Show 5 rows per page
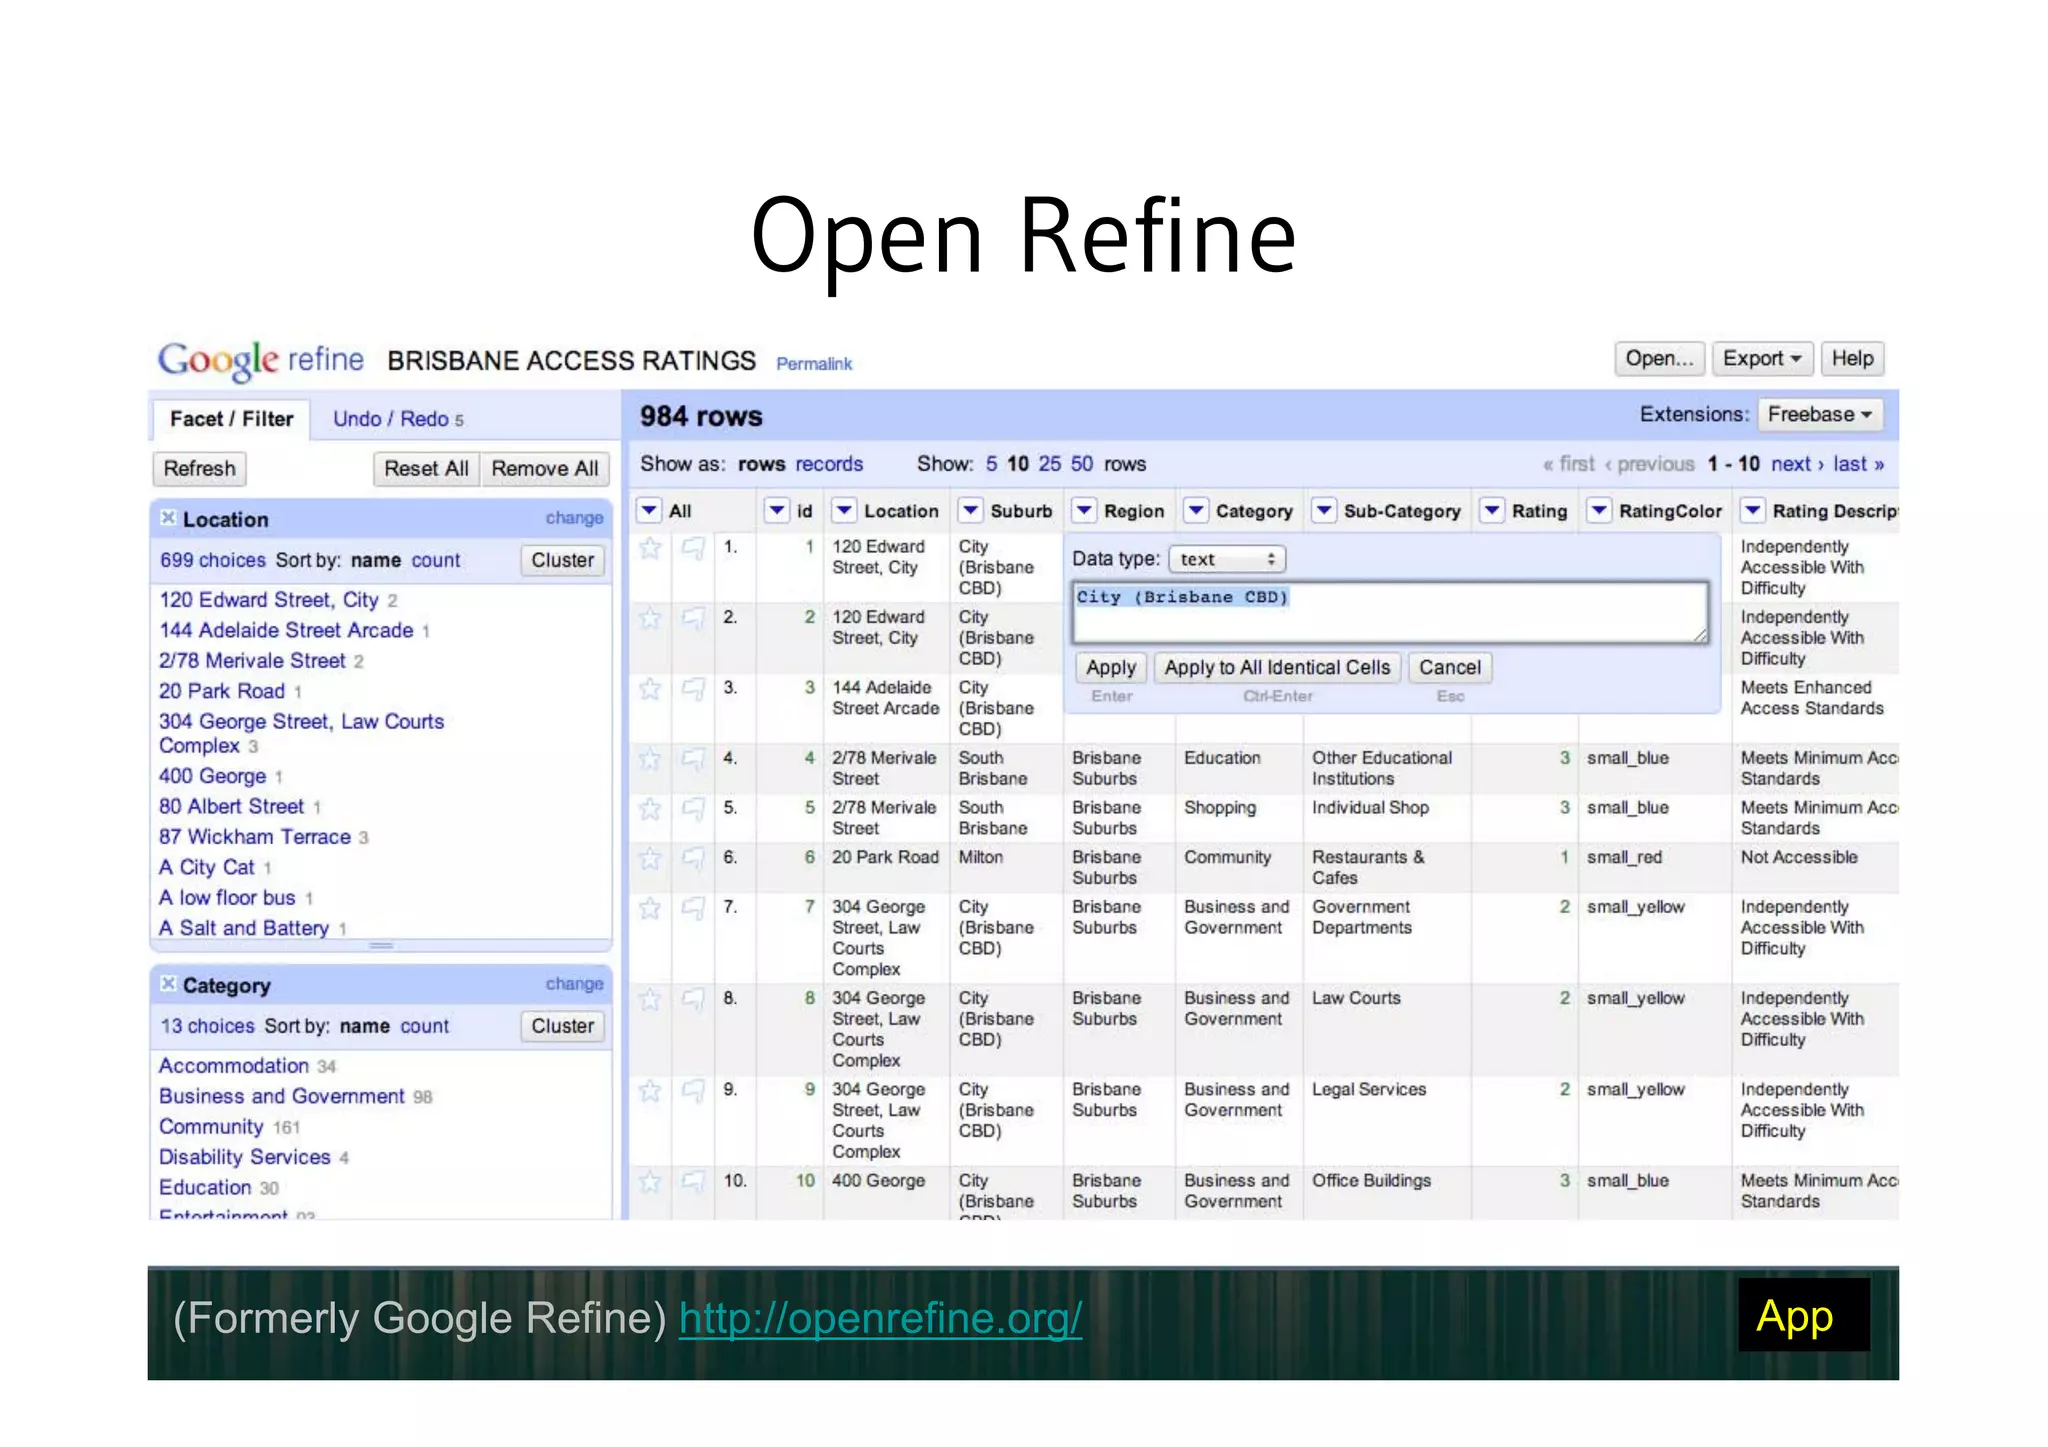 (991, 464)
